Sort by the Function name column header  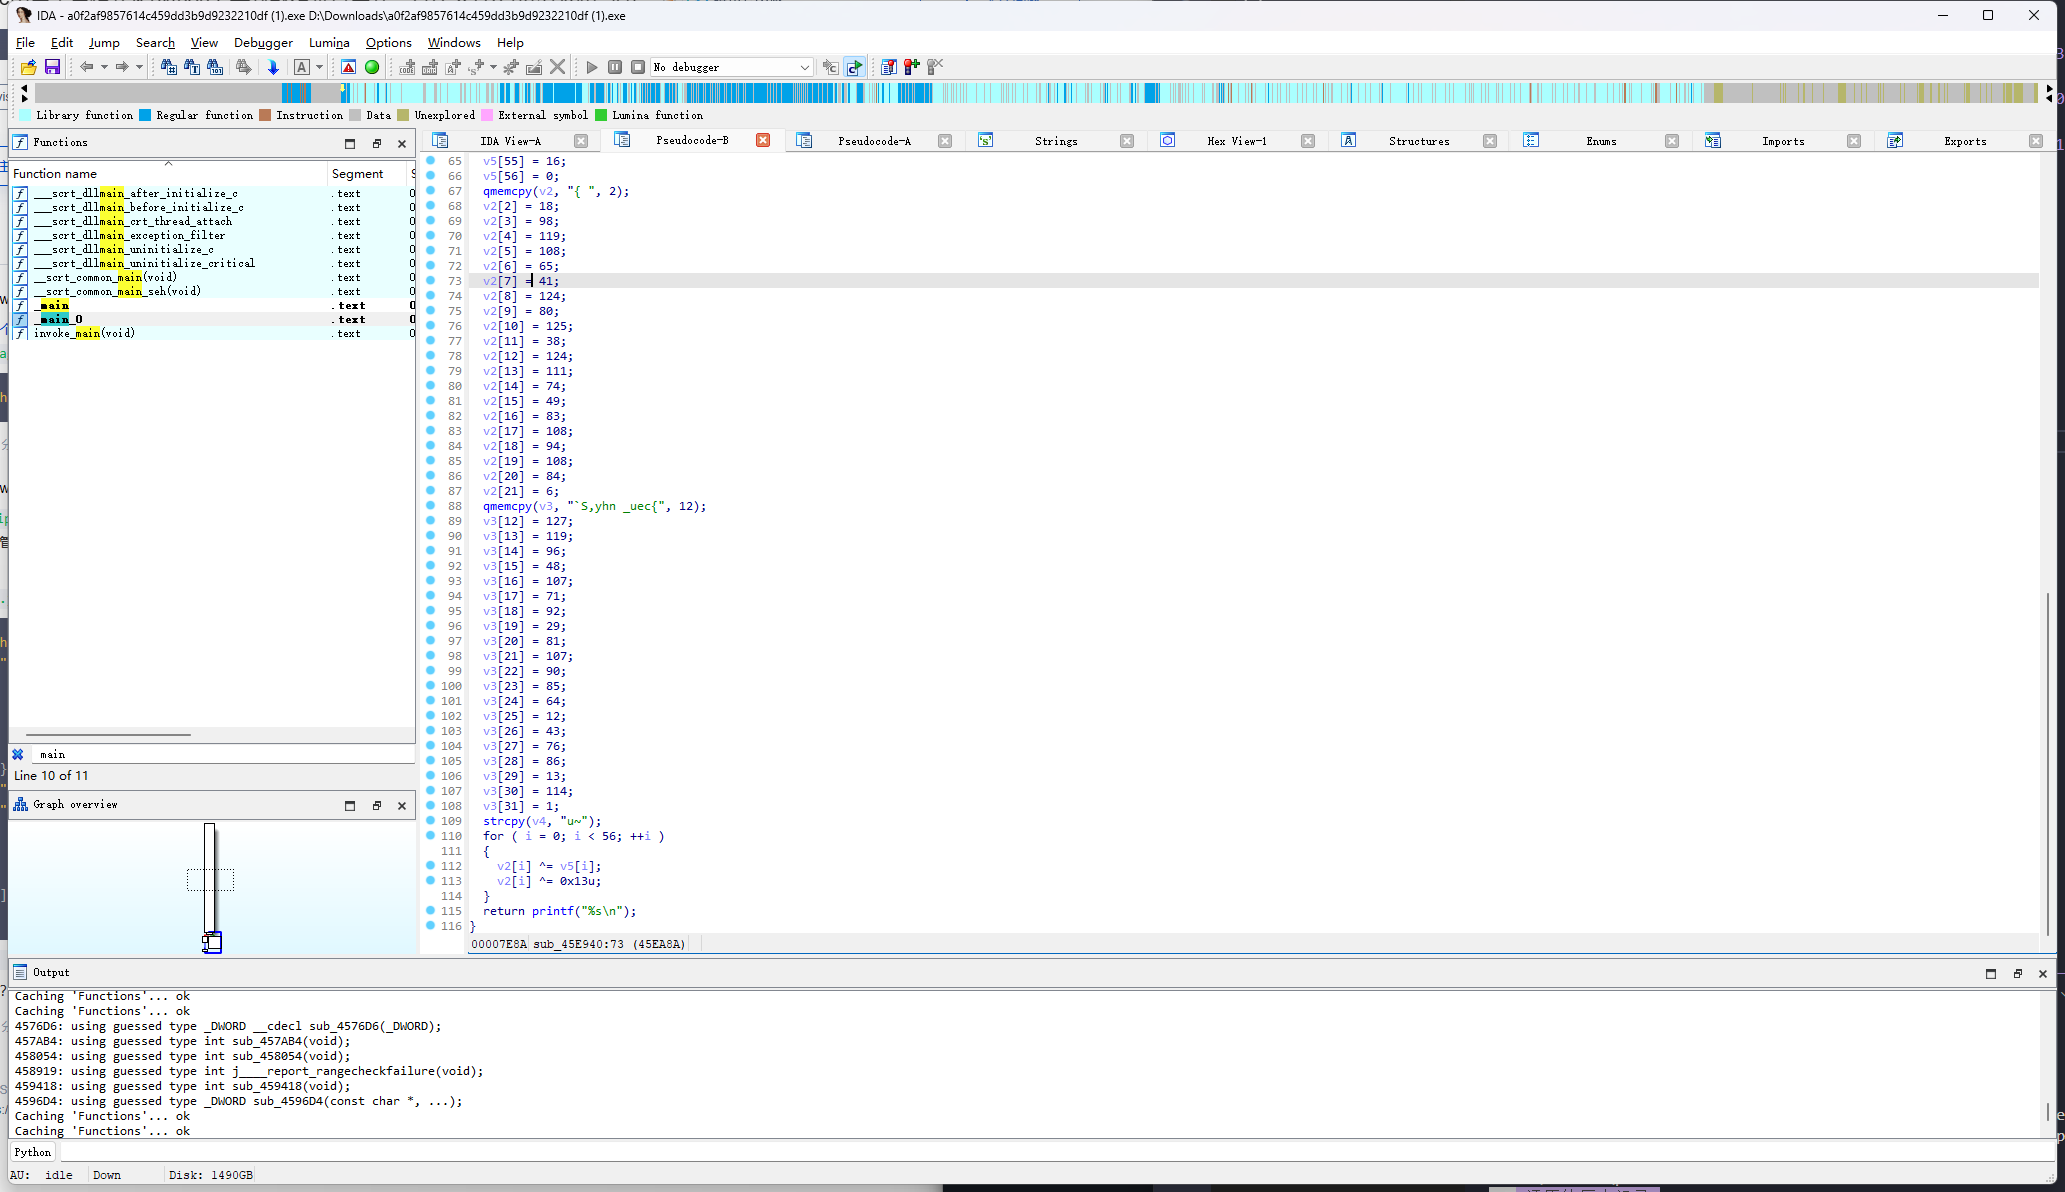(x=168, y=173)
